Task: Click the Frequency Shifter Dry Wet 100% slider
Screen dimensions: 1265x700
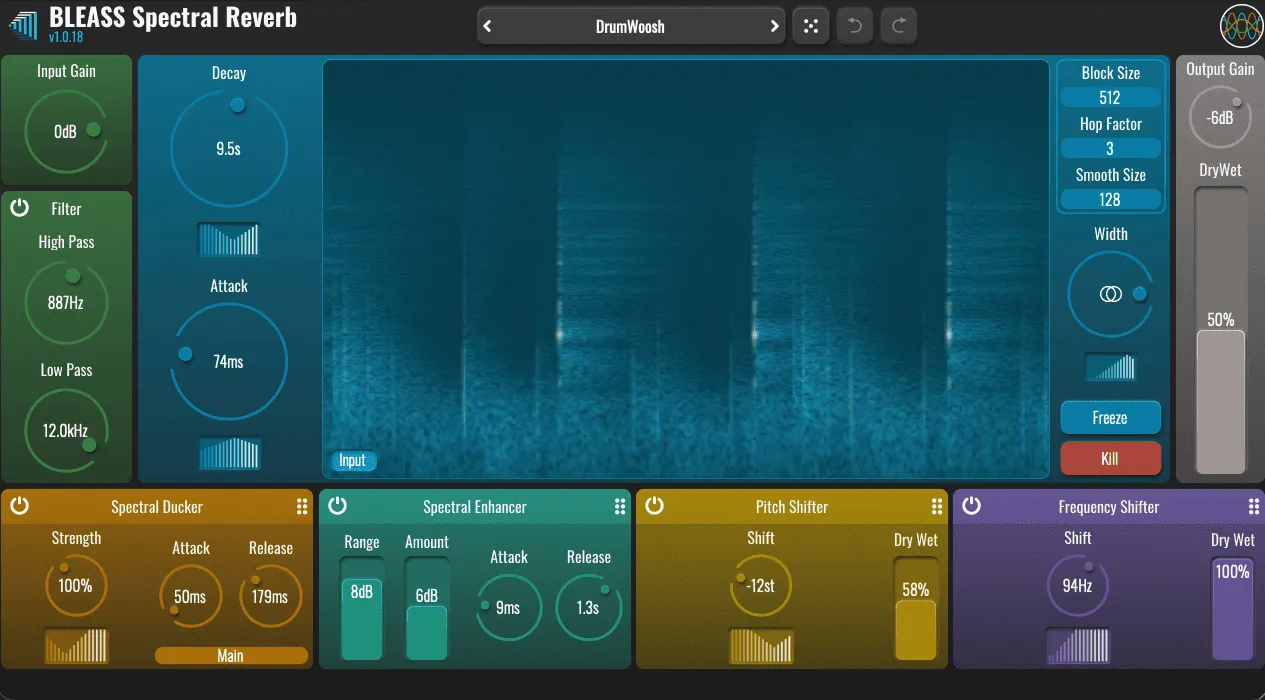Action: (1232, 609)
